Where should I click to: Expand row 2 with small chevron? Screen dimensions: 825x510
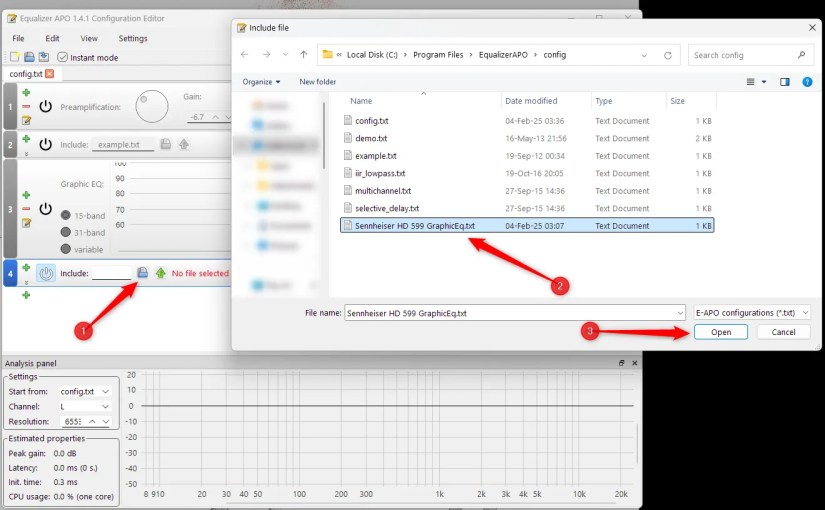coord(26,154)
